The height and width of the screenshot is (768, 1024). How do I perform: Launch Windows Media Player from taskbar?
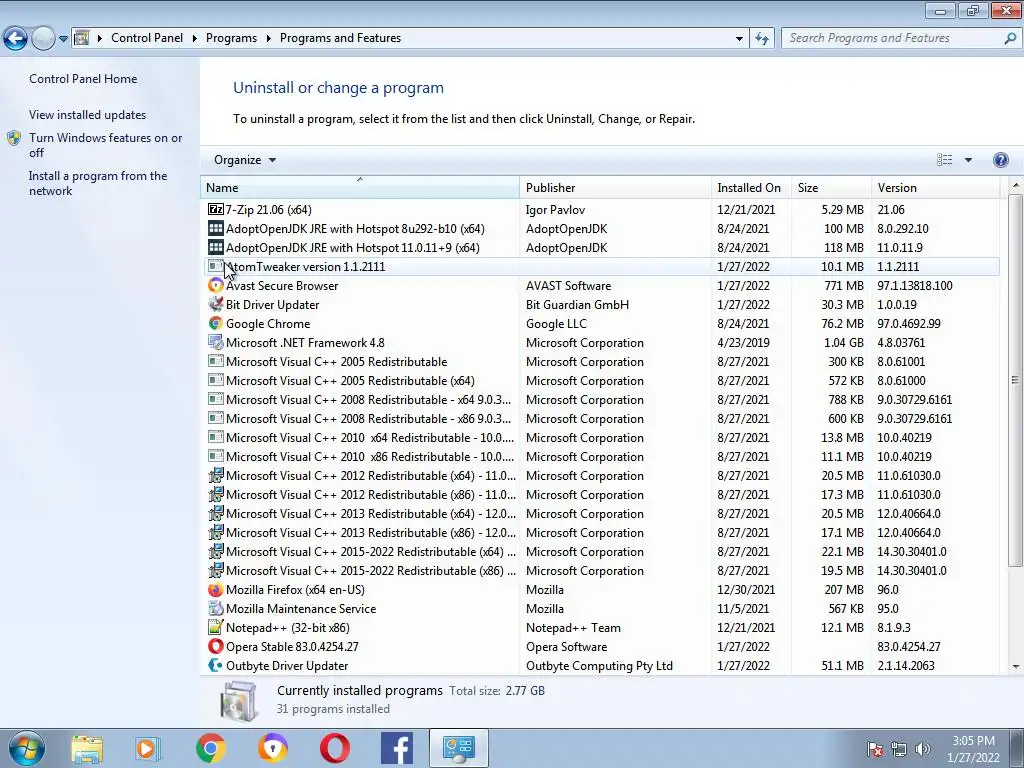(148, 748)
